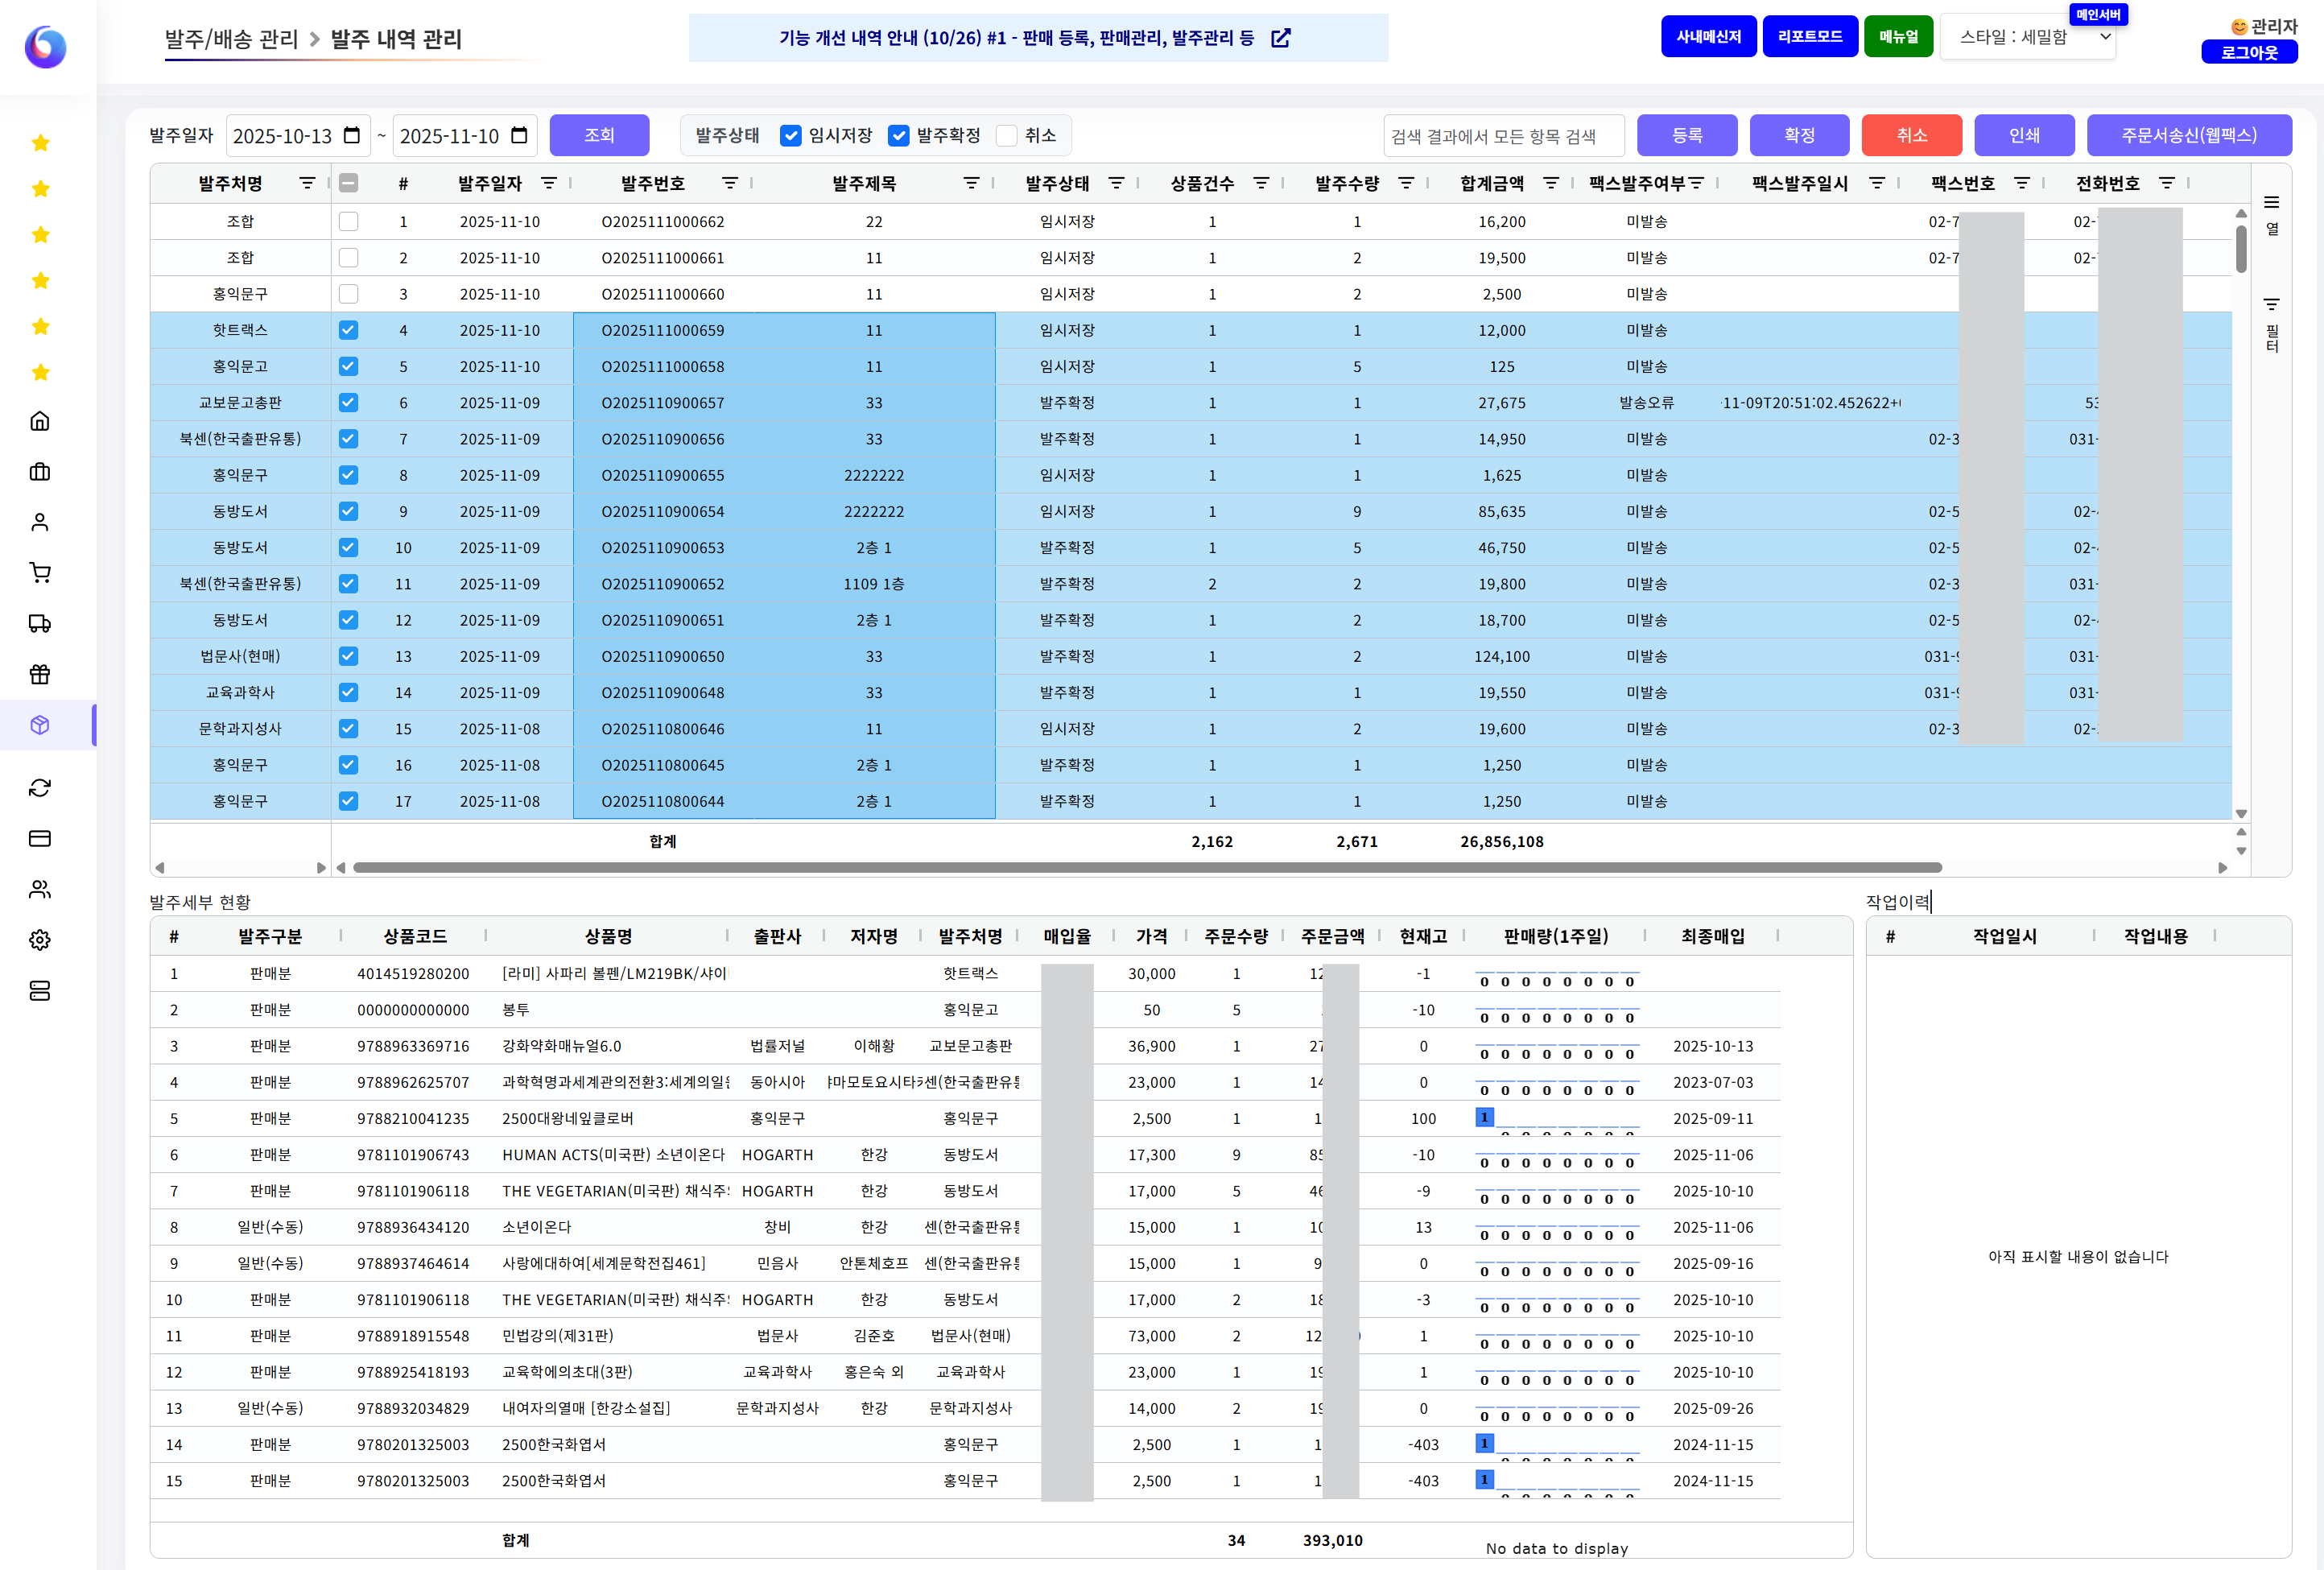Viewport: 2324px width, 1570px height.
Task: Uncheck the 임시저장 status checkbox
Action: point(791,136)
